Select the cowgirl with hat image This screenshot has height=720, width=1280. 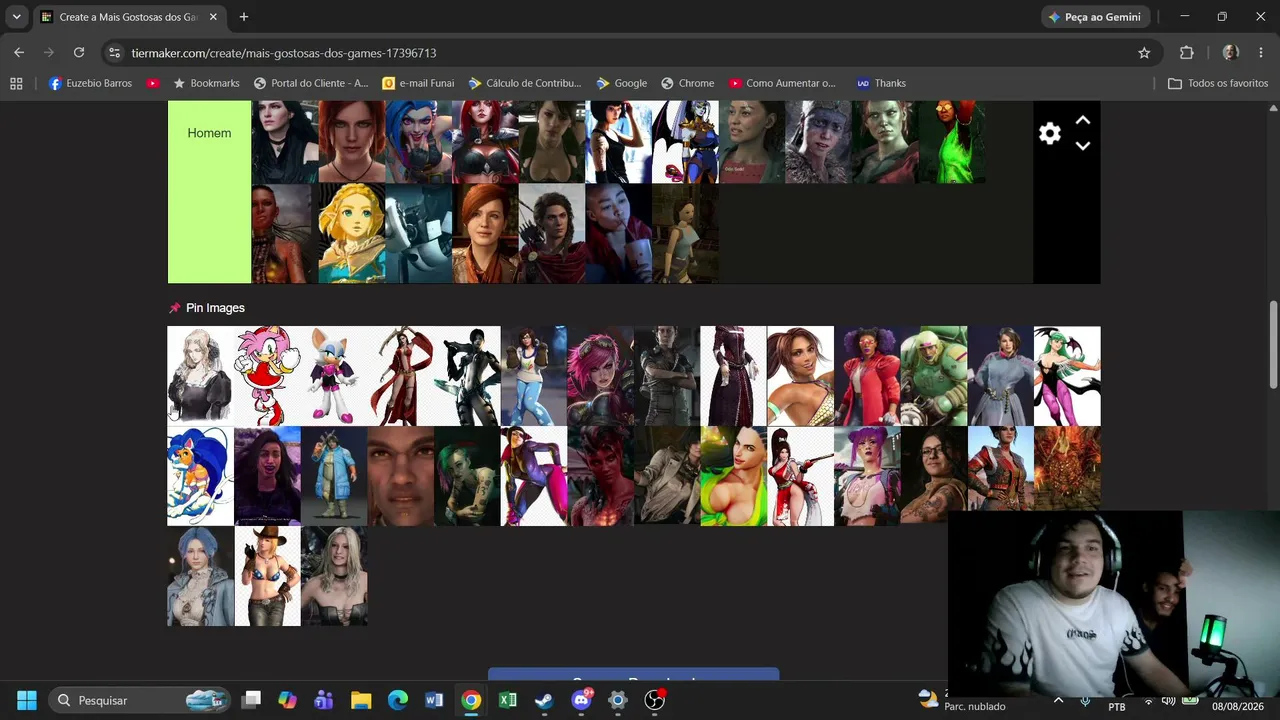(267, 576)
